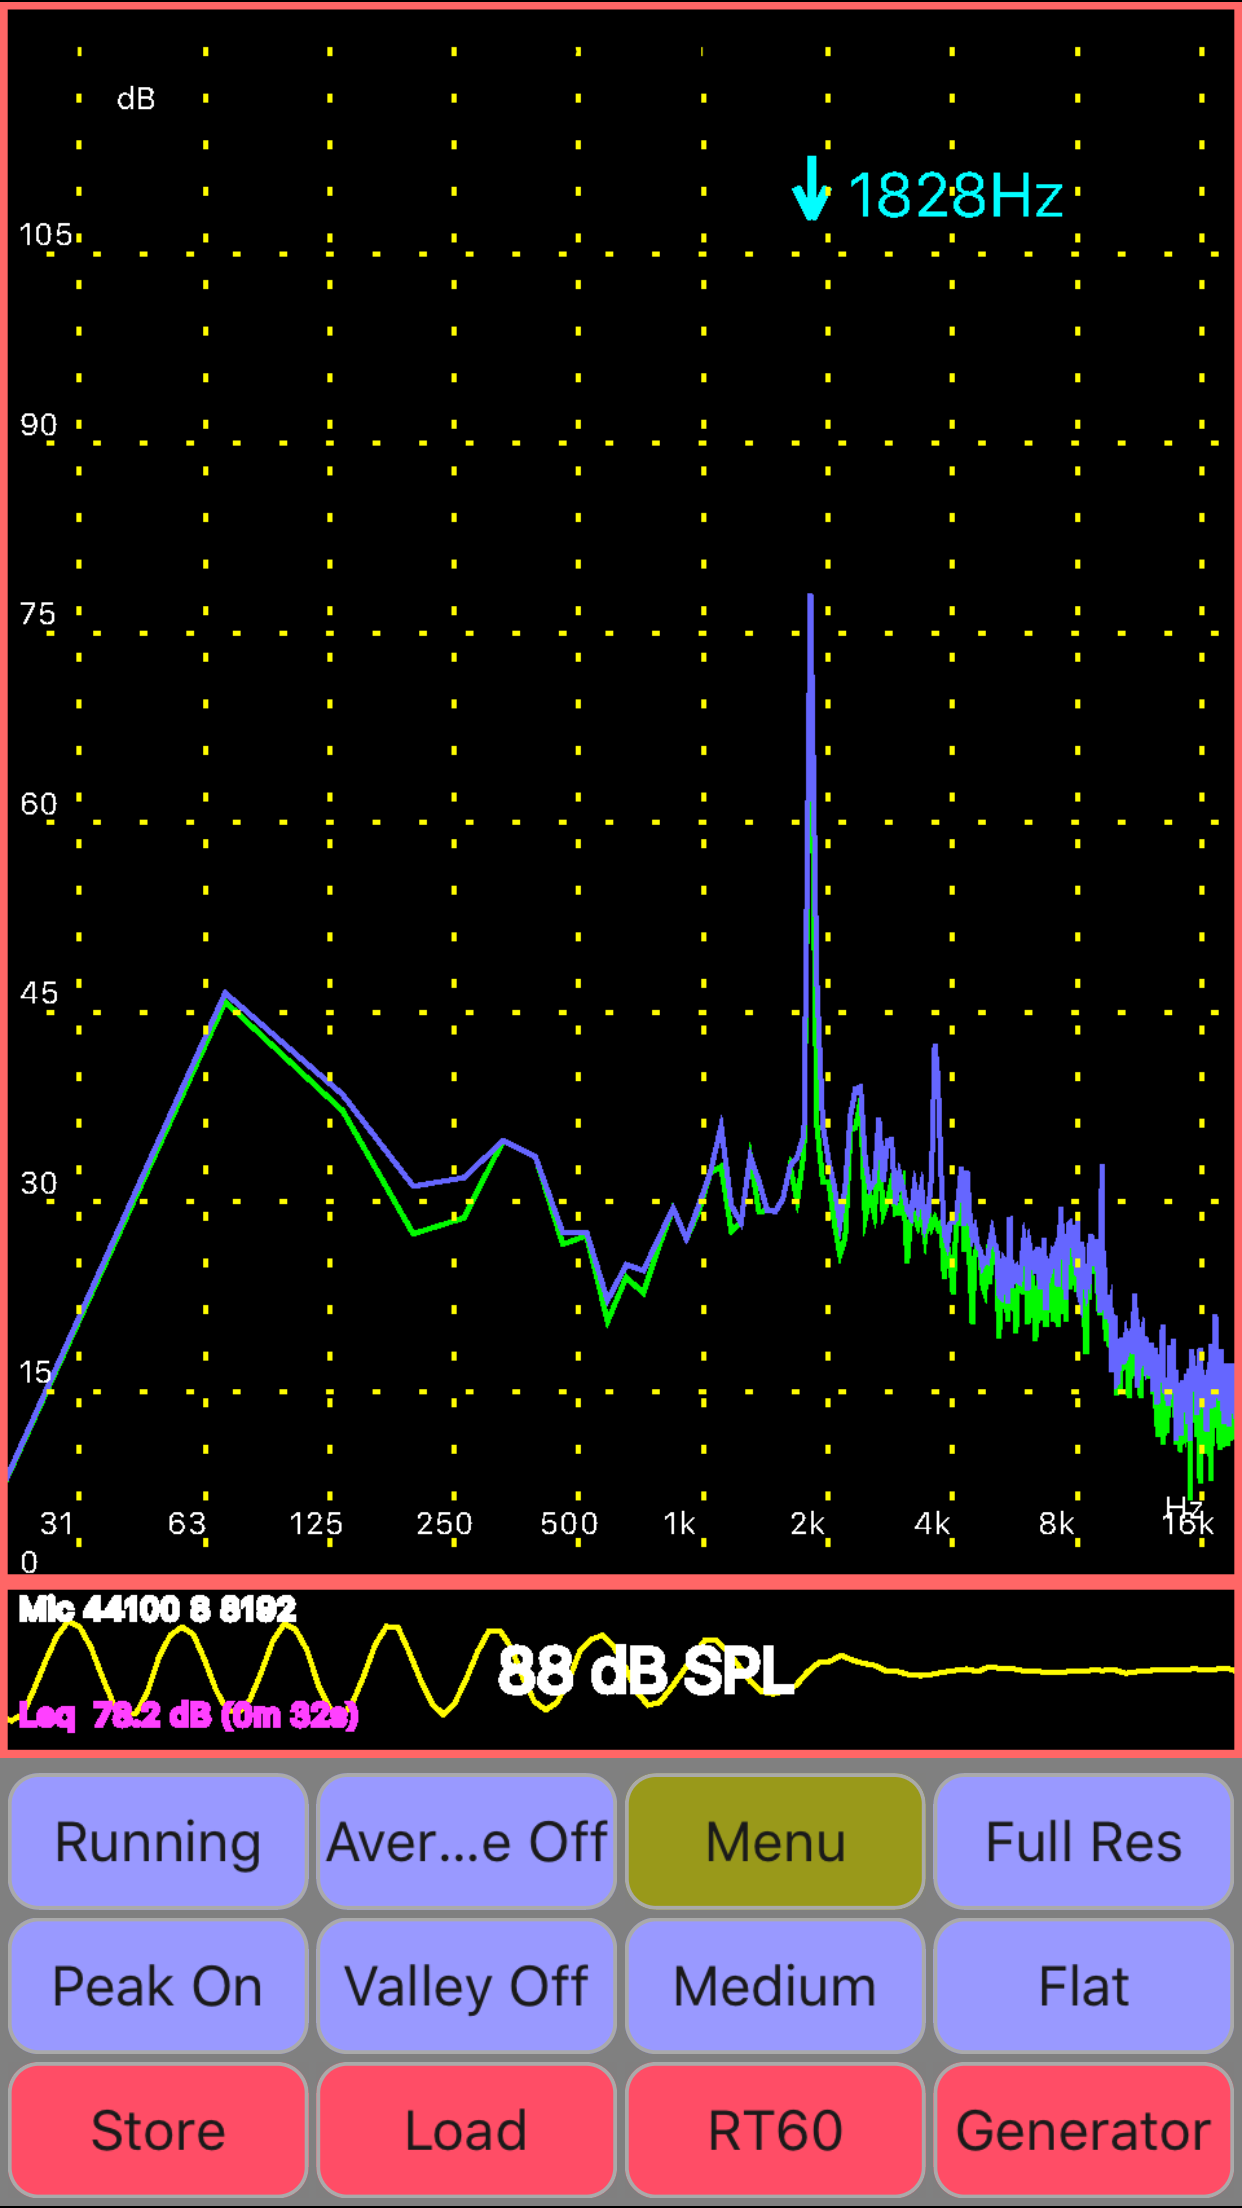Viewport: 1242px width, 2208px height.
Task: Tap the 88 dB SPL readout
Action: 645,1671
